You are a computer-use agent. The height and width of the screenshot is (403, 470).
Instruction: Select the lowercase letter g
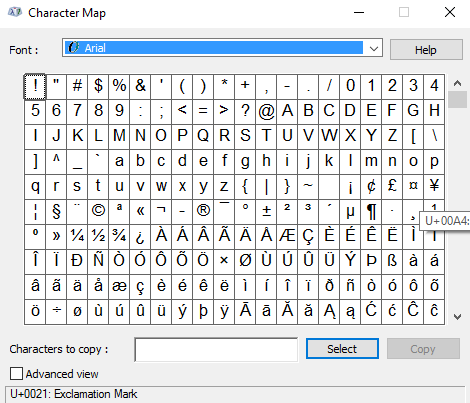tap(245, 162)
